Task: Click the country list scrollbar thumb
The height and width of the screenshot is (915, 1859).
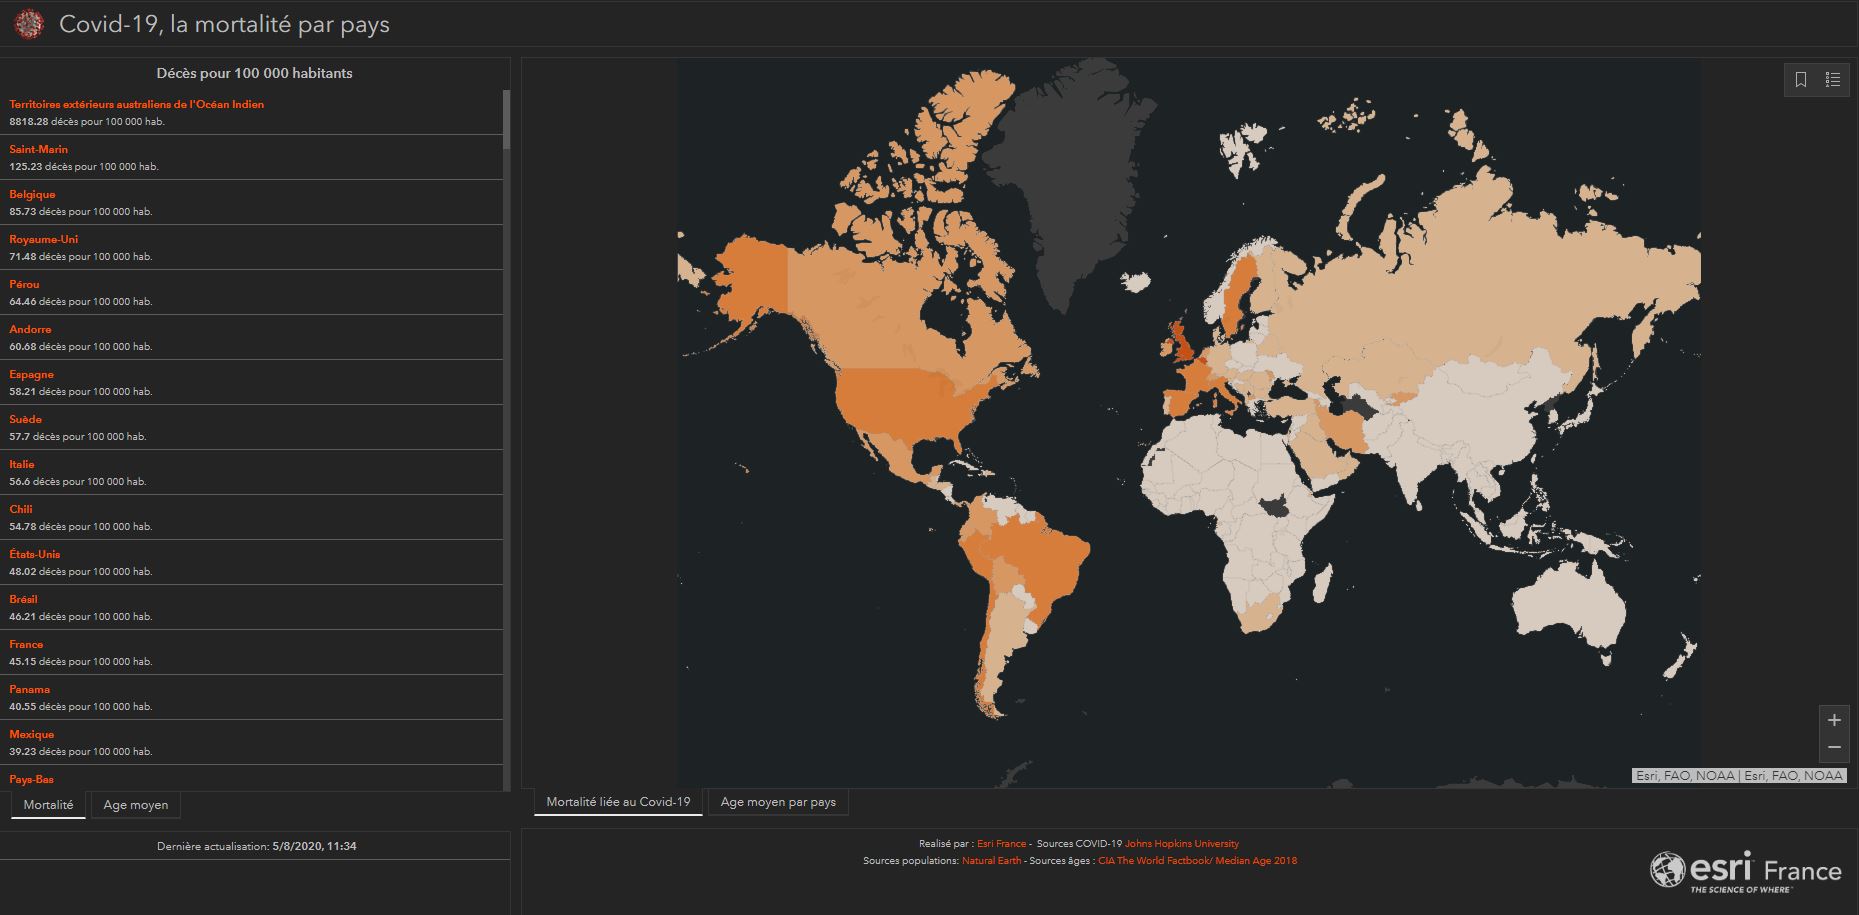Action: click(506, 120)
